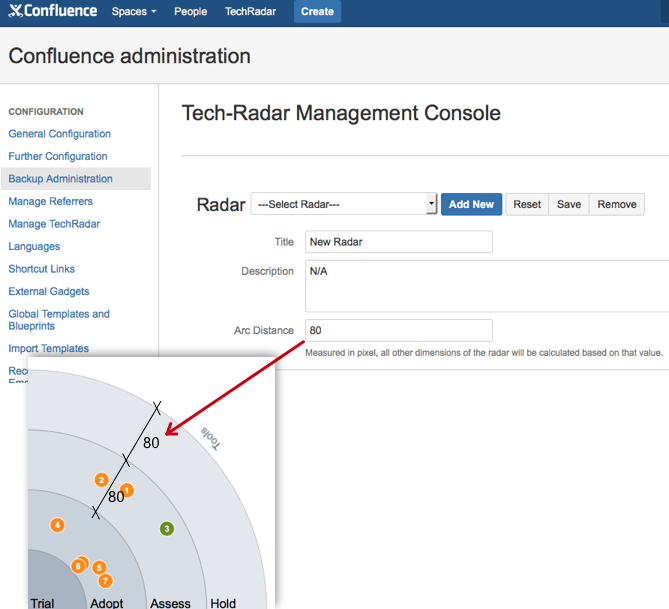Select orange radar blip number 7
The width and height of the screenshot is (669, 609).
pos(105,581)
